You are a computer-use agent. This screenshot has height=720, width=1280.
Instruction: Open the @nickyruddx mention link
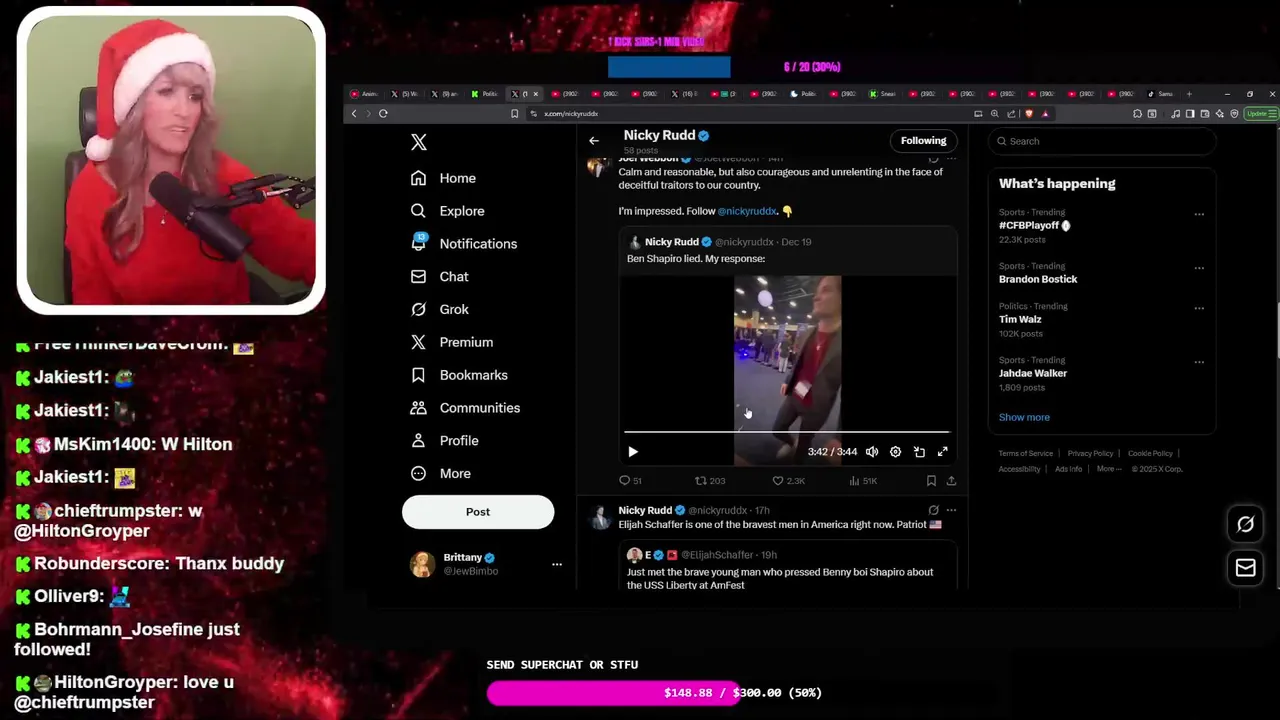pyautogui.click(x=747, y=211)
